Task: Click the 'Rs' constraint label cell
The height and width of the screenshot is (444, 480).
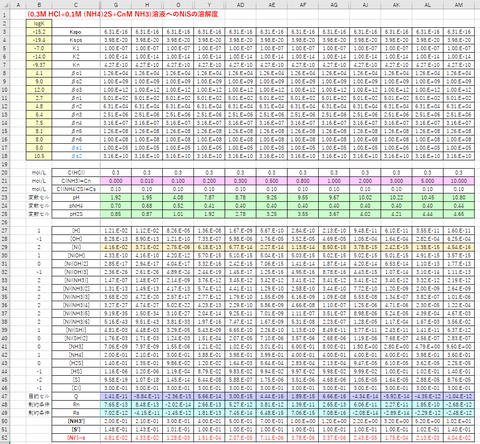Action: (76, 413)
